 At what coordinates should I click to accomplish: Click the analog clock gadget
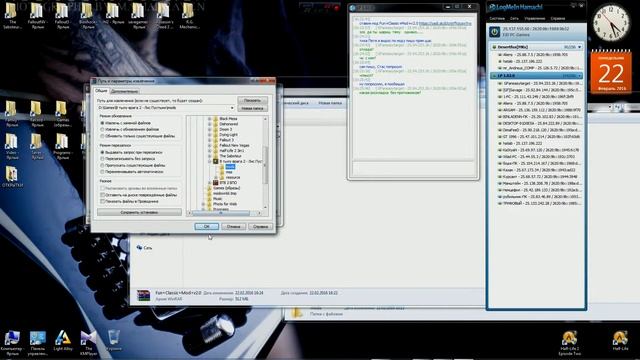tap(611, 23)
